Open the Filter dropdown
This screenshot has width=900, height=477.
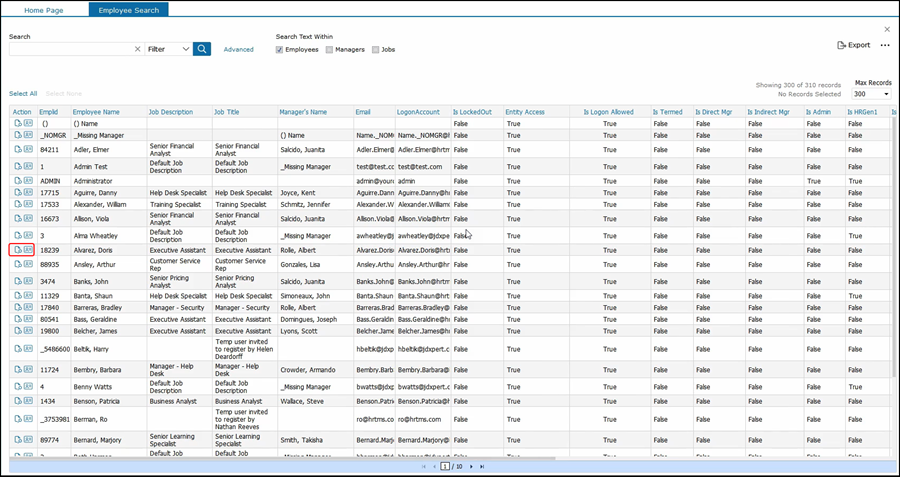coord(168,49)
